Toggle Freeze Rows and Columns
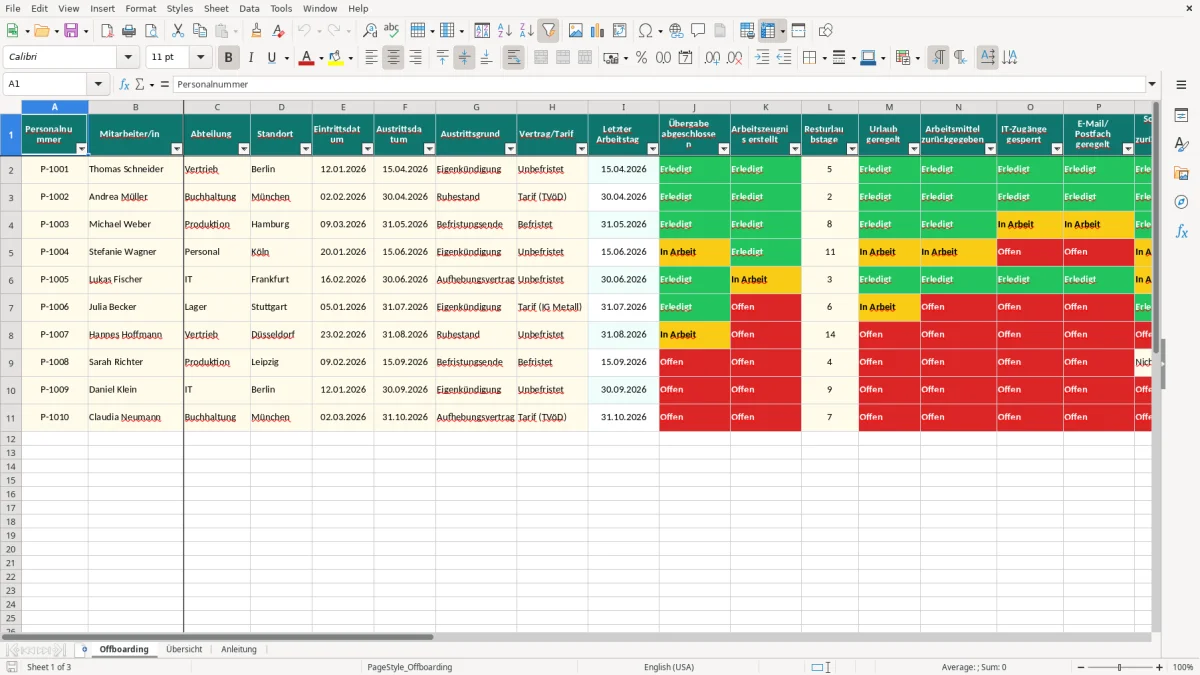 [768, 31]
